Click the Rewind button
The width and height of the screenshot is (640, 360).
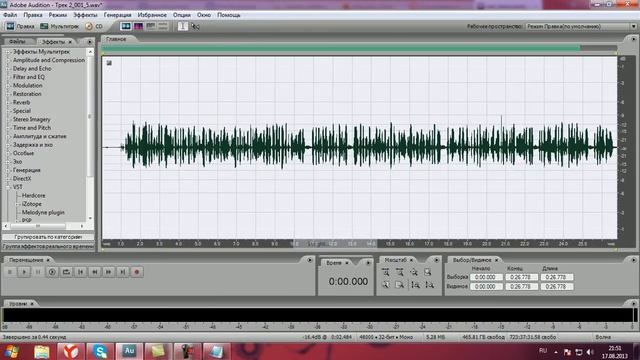95,272
